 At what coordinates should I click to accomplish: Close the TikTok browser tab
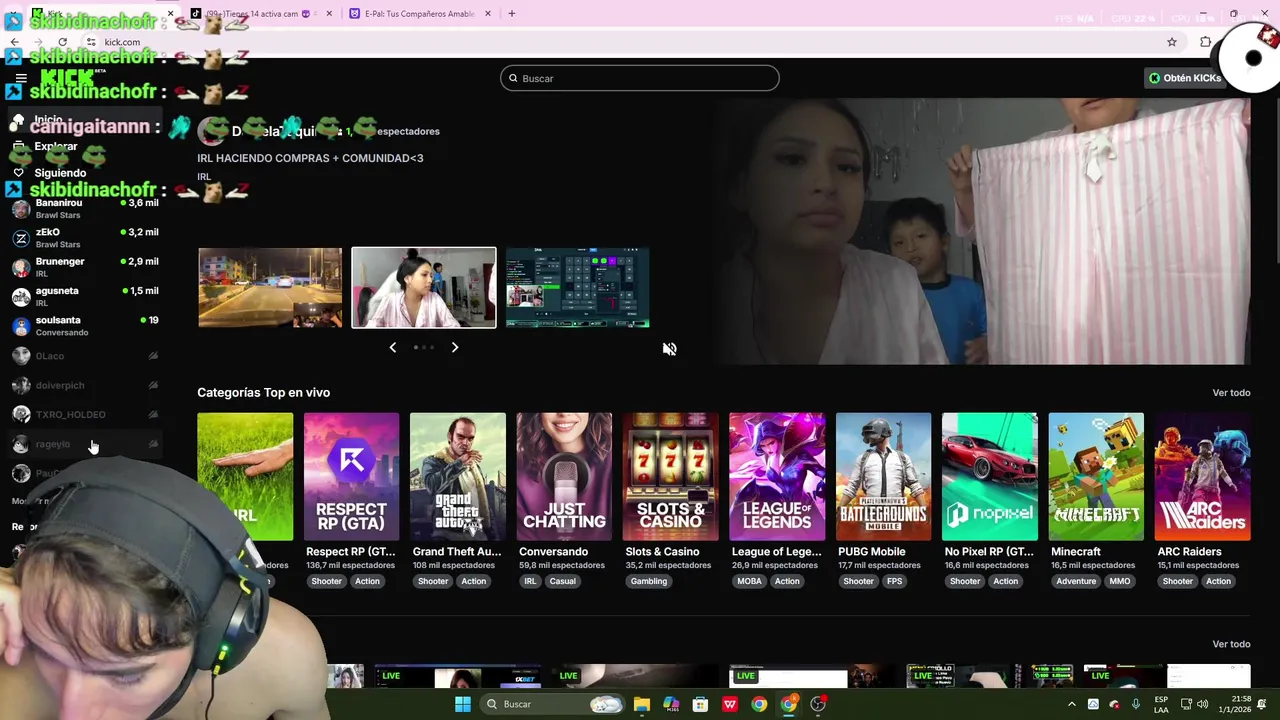click(329, 14)
